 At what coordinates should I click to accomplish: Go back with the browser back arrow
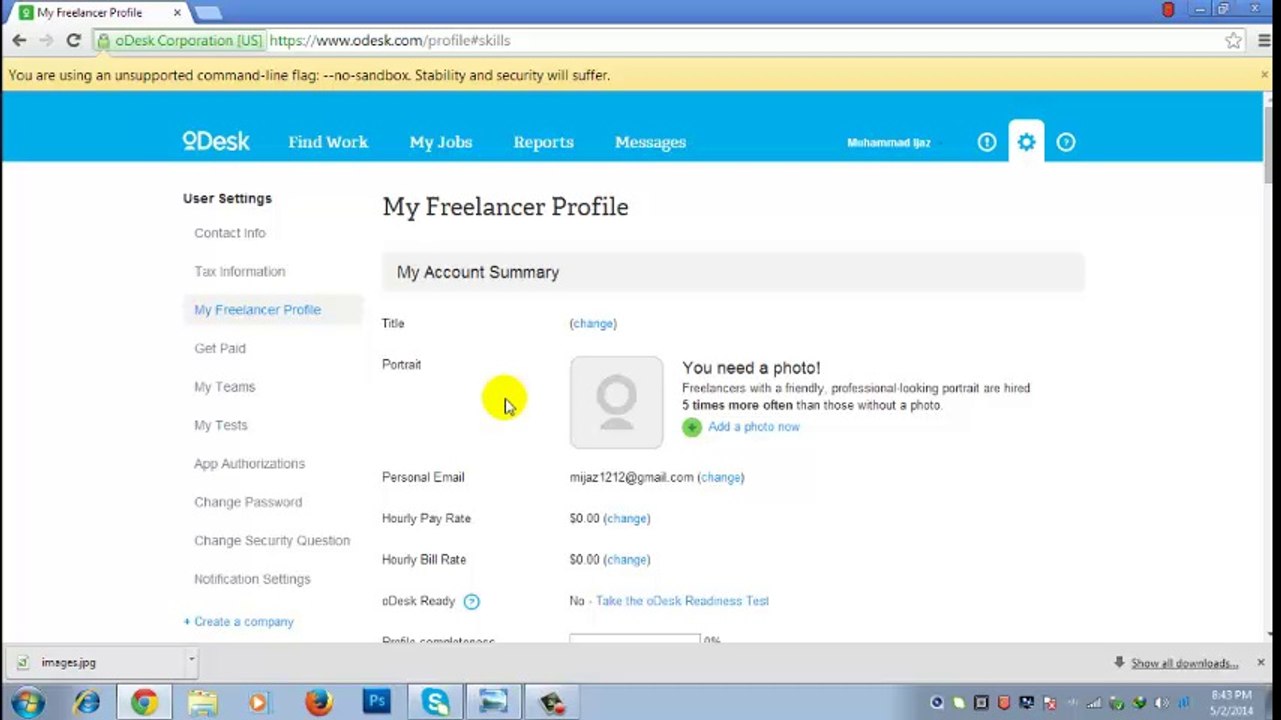pyautogui.click(x=19, y=40)
